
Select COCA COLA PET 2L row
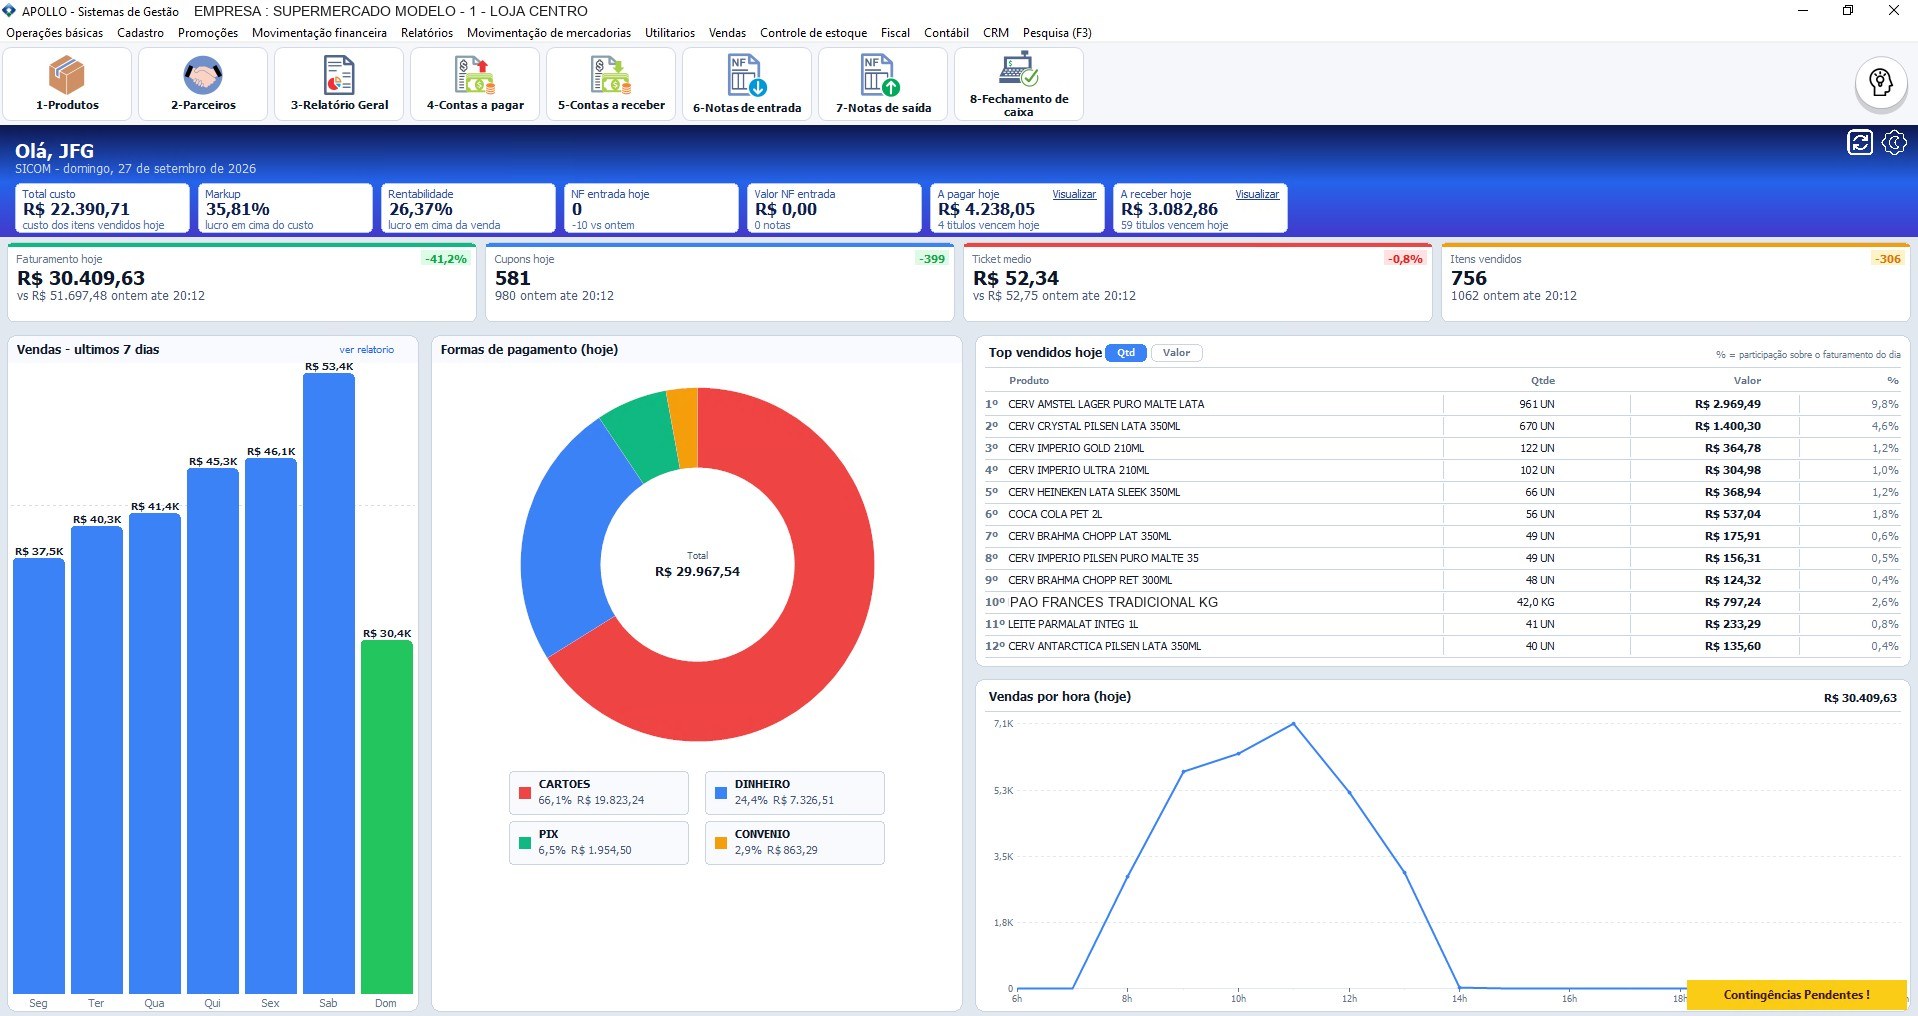(1443, 514)
